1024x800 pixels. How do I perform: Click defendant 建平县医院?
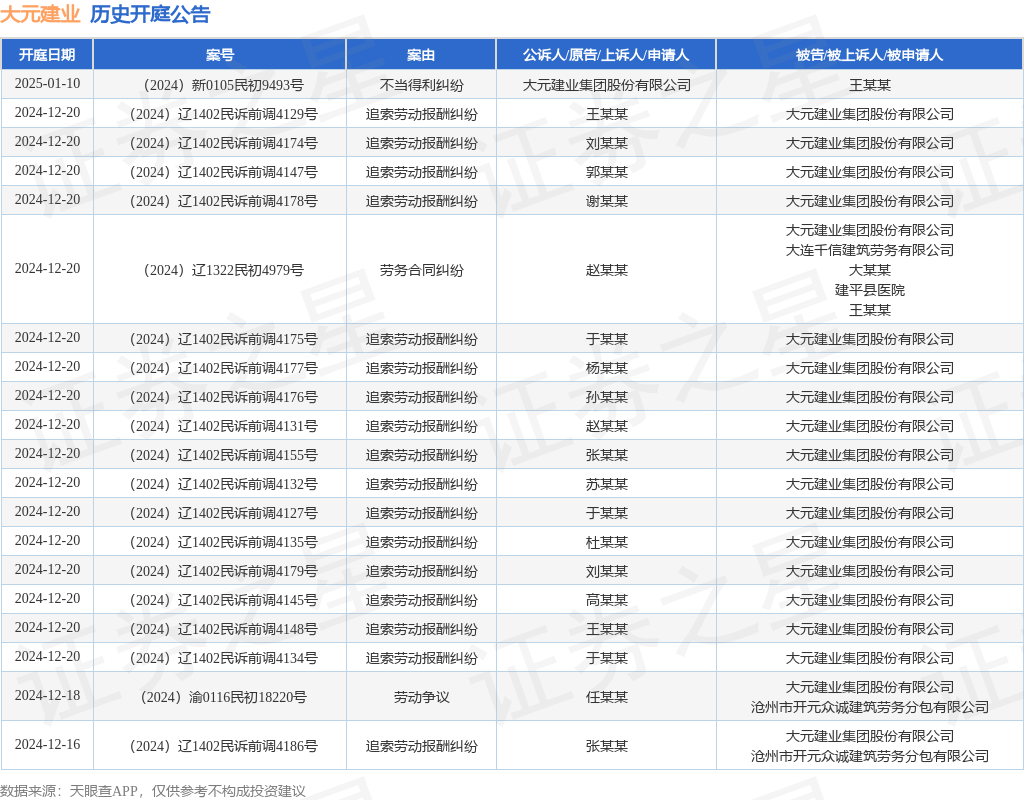869,290
